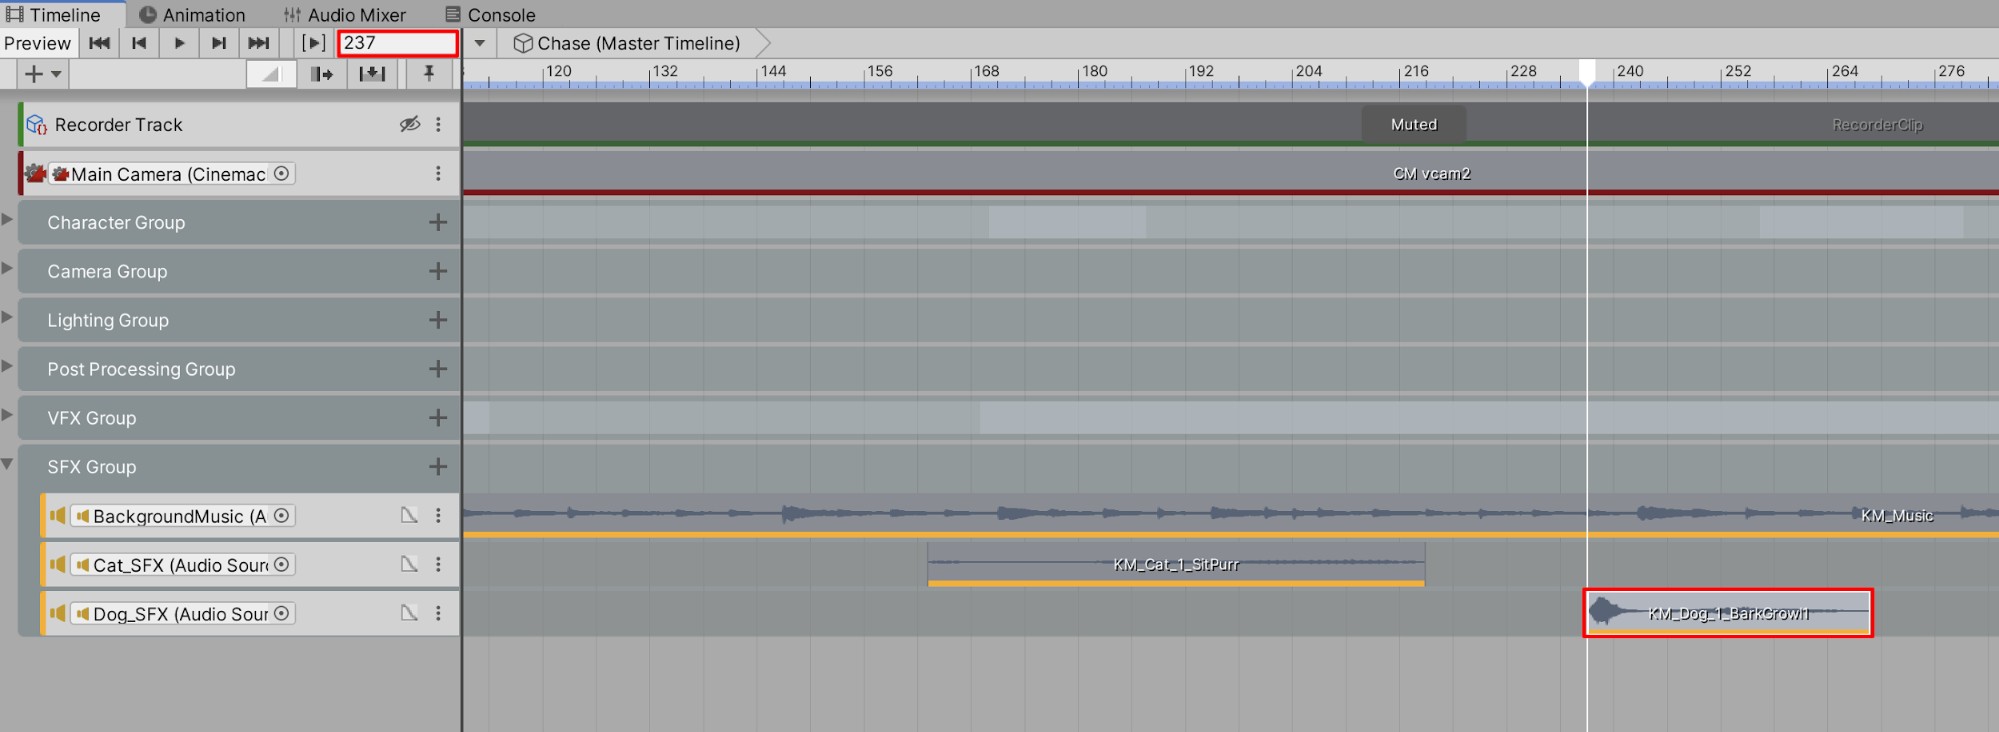Step to previous frame

click(139, 43)
